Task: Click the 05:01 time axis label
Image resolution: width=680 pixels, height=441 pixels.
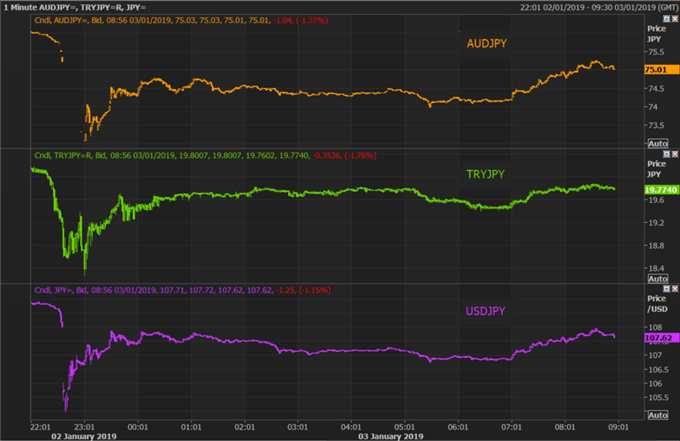Action: [404, 427]
